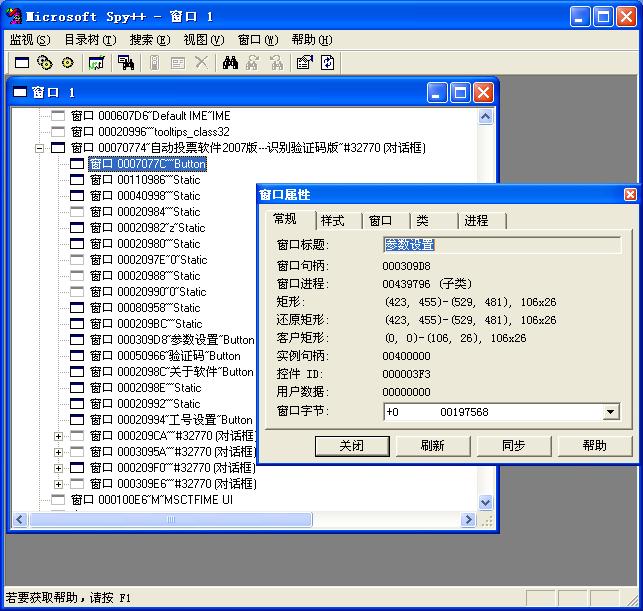Expand the 000209F0 #32770 dialog node
The height and width of the screenshot is (611, 643).
pos(58,468)
